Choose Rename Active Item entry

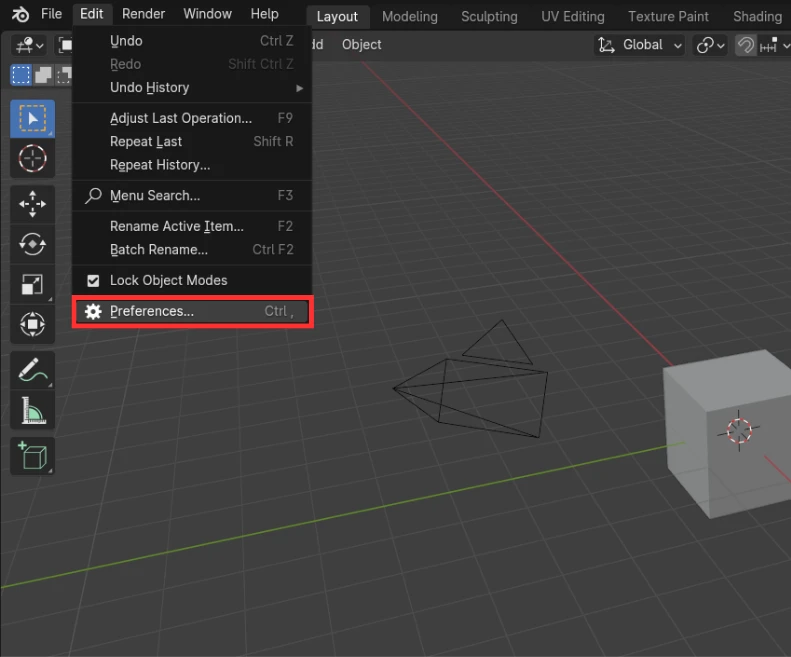point(192,227)
